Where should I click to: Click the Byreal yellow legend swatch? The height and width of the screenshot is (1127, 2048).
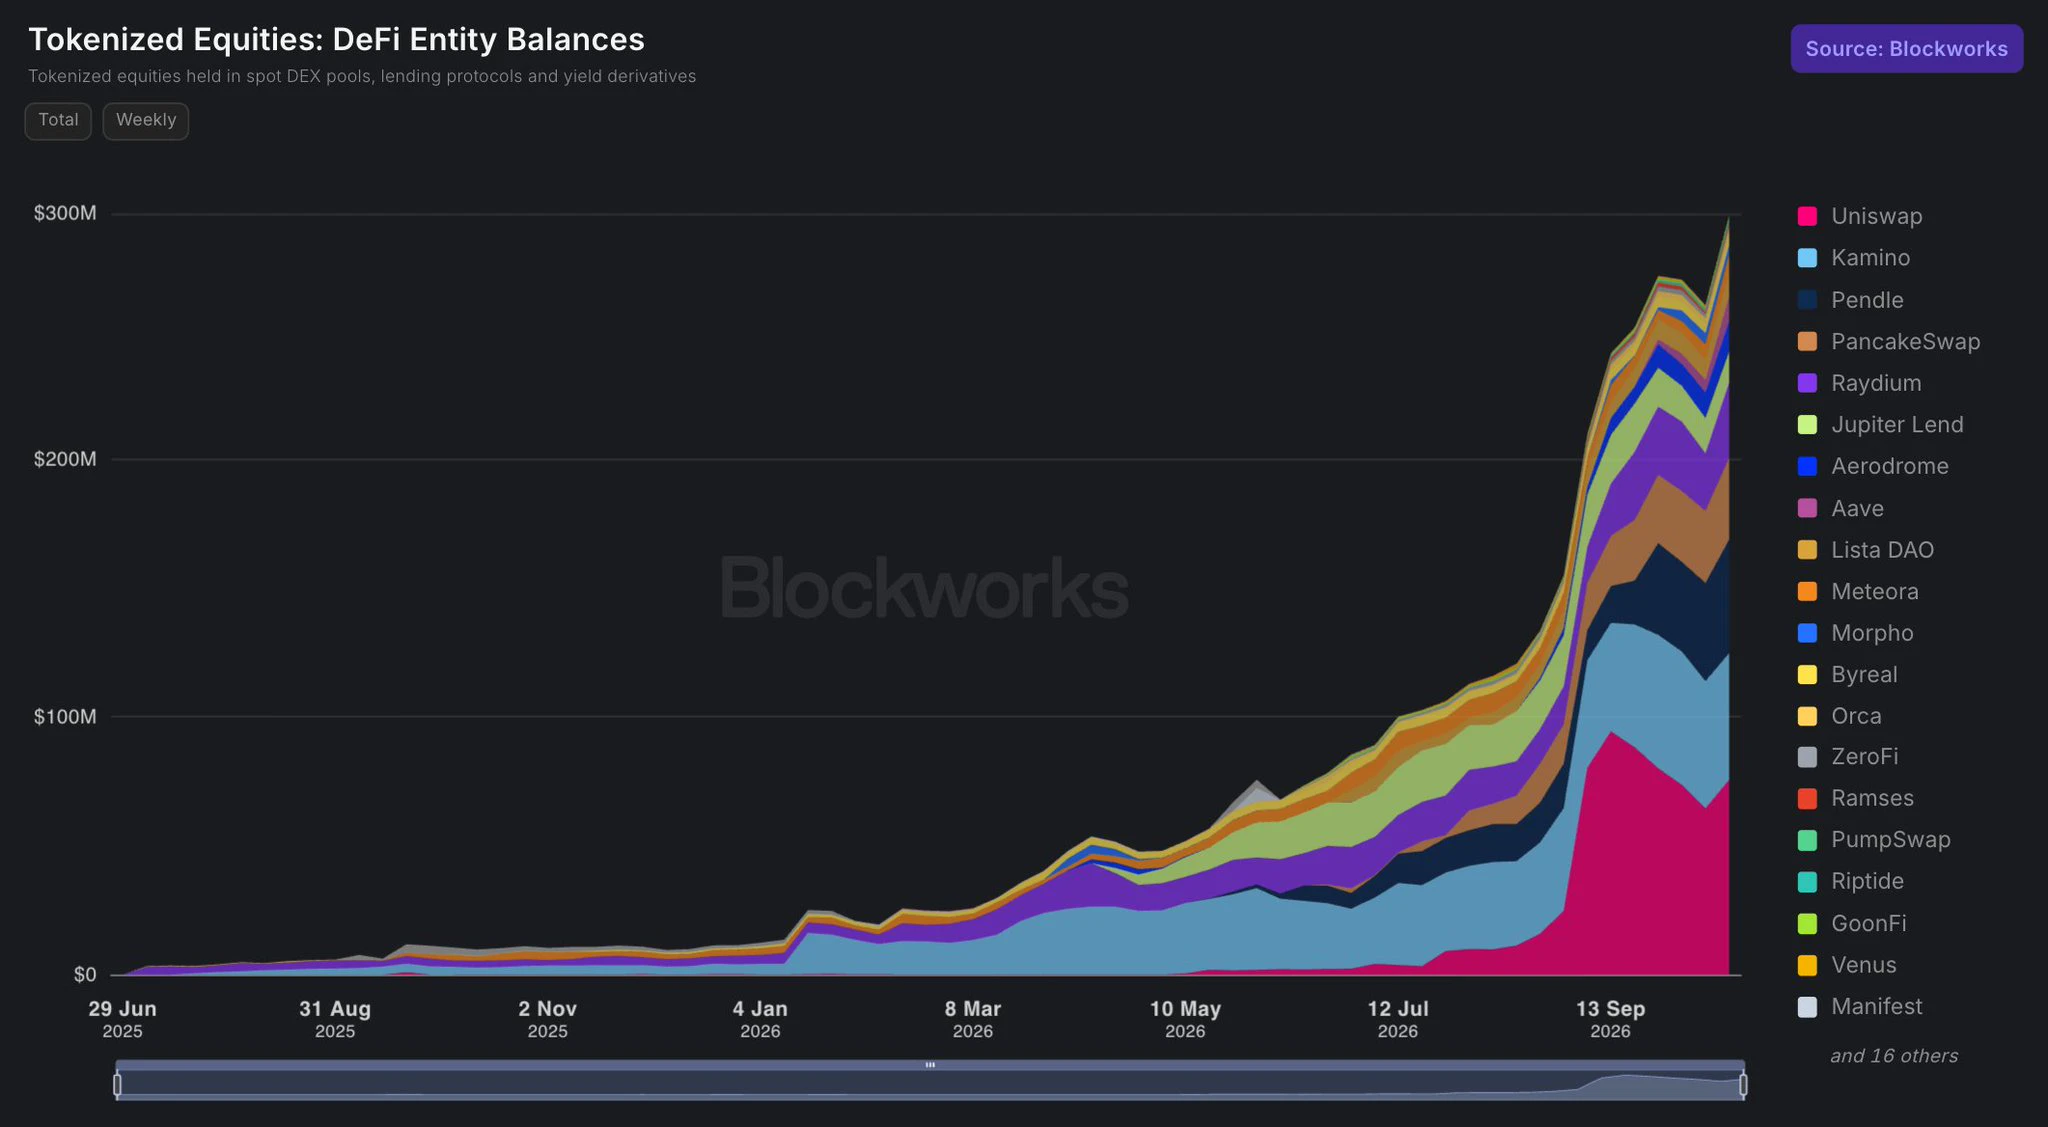point(1807,674)
